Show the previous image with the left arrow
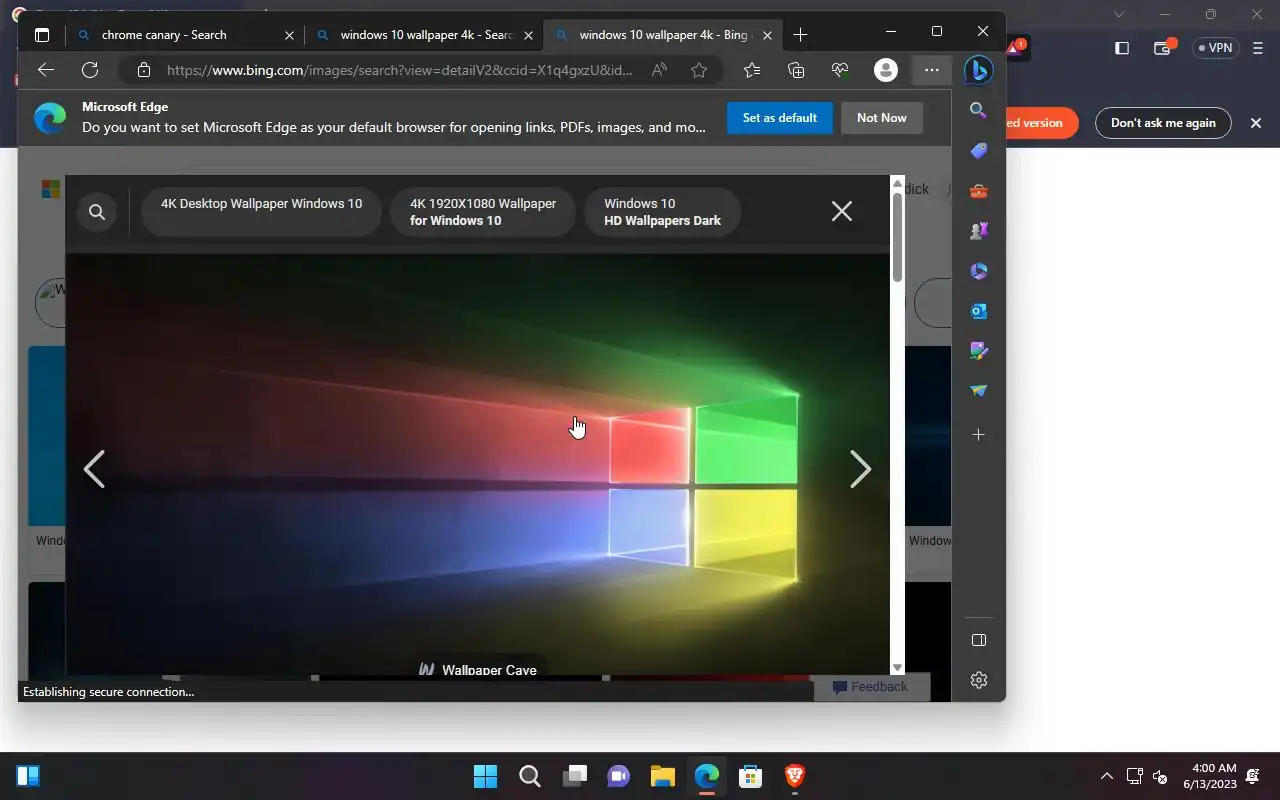 coord(94,469)
